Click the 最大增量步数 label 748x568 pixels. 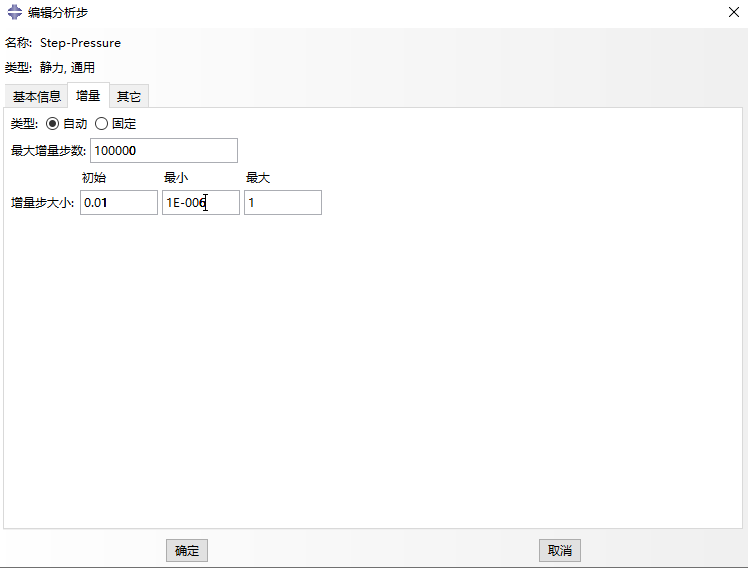(x=48, y=151)
